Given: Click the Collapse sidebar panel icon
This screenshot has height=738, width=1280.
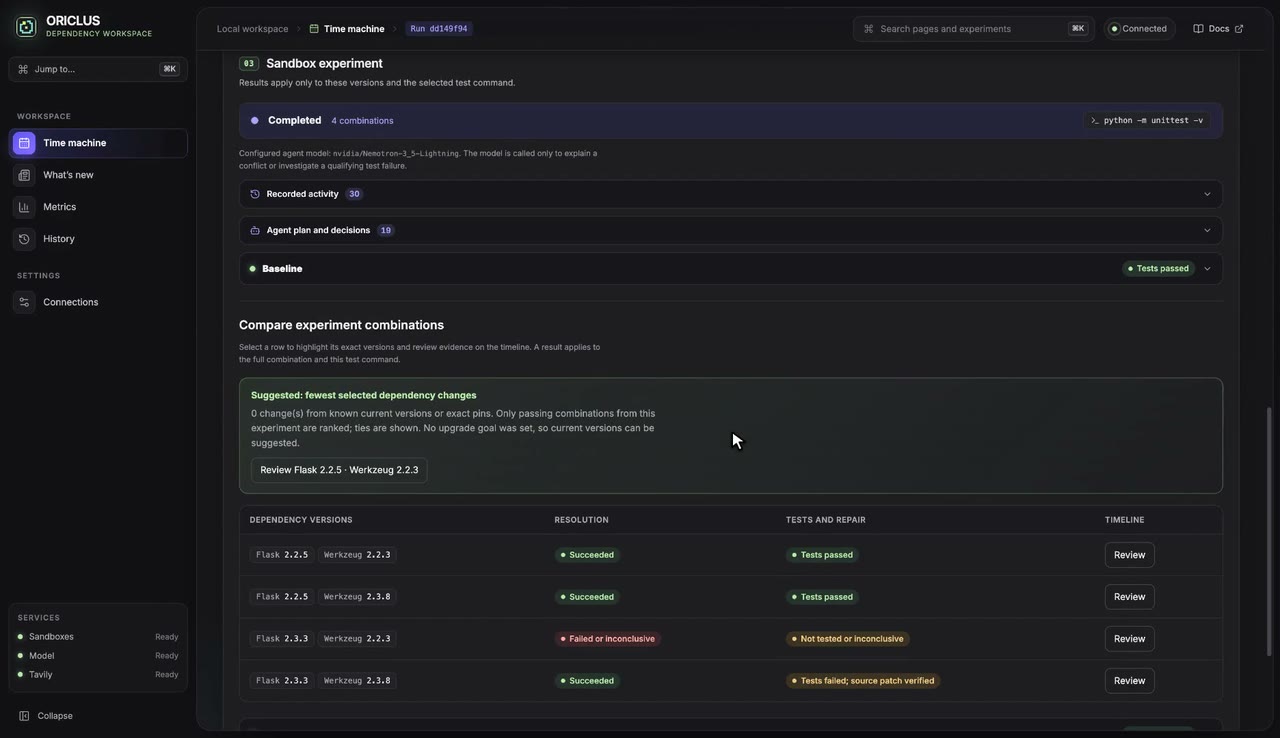Looking at the screenshot, I should pyautogui.click(x=24, y=716).
